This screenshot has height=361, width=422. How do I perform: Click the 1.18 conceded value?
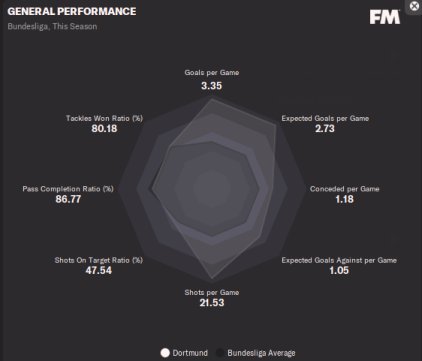pos(344,199)
